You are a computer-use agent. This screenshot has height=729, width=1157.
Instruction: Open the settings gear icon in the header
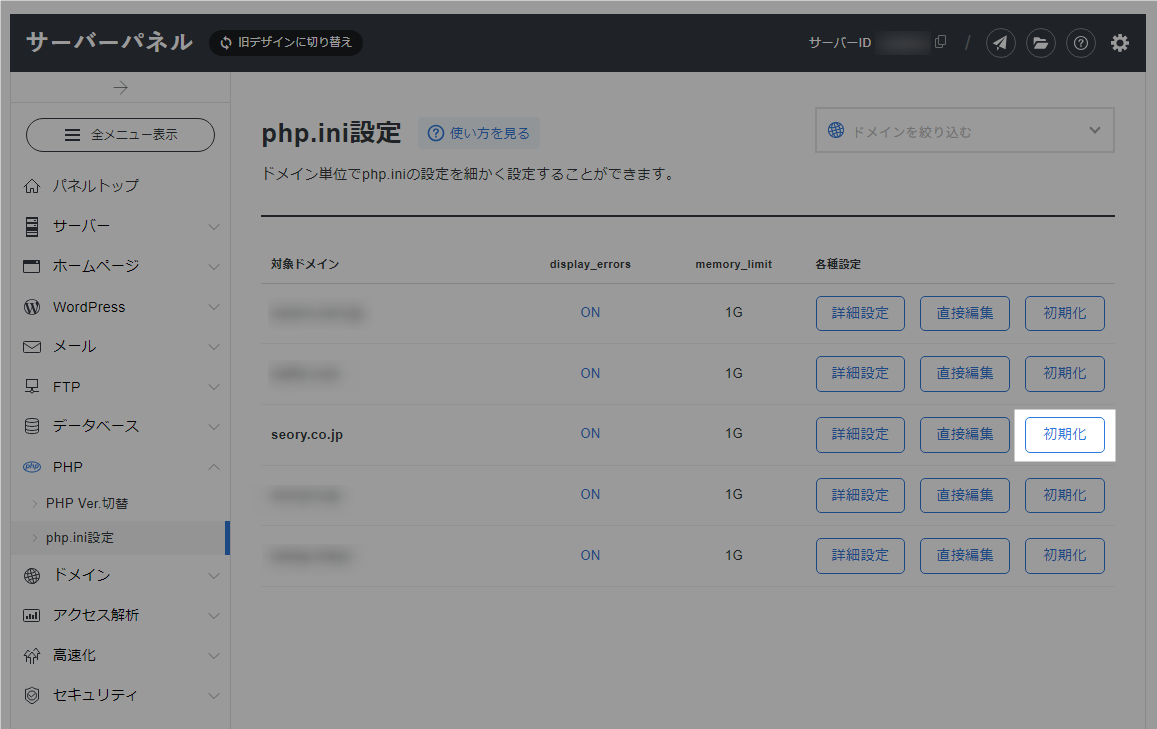coord(1120,43)
